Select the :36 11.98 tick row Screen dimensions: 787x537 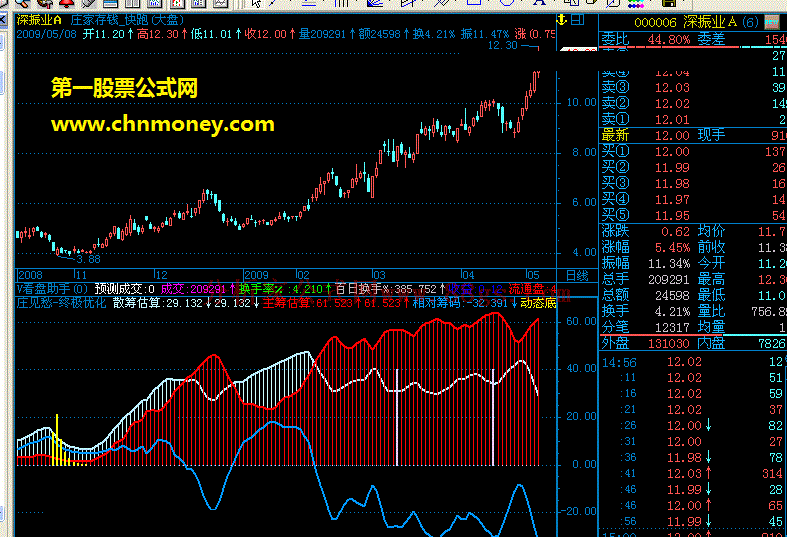point(693,458)
